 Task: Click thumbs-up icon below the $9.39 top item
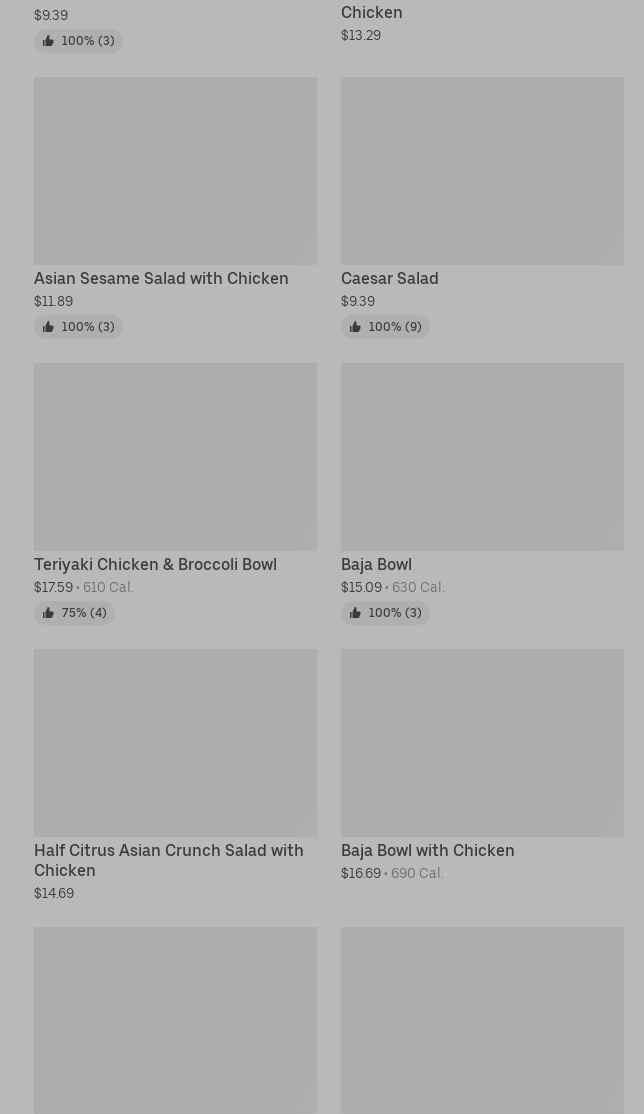(x=48, y=41)
